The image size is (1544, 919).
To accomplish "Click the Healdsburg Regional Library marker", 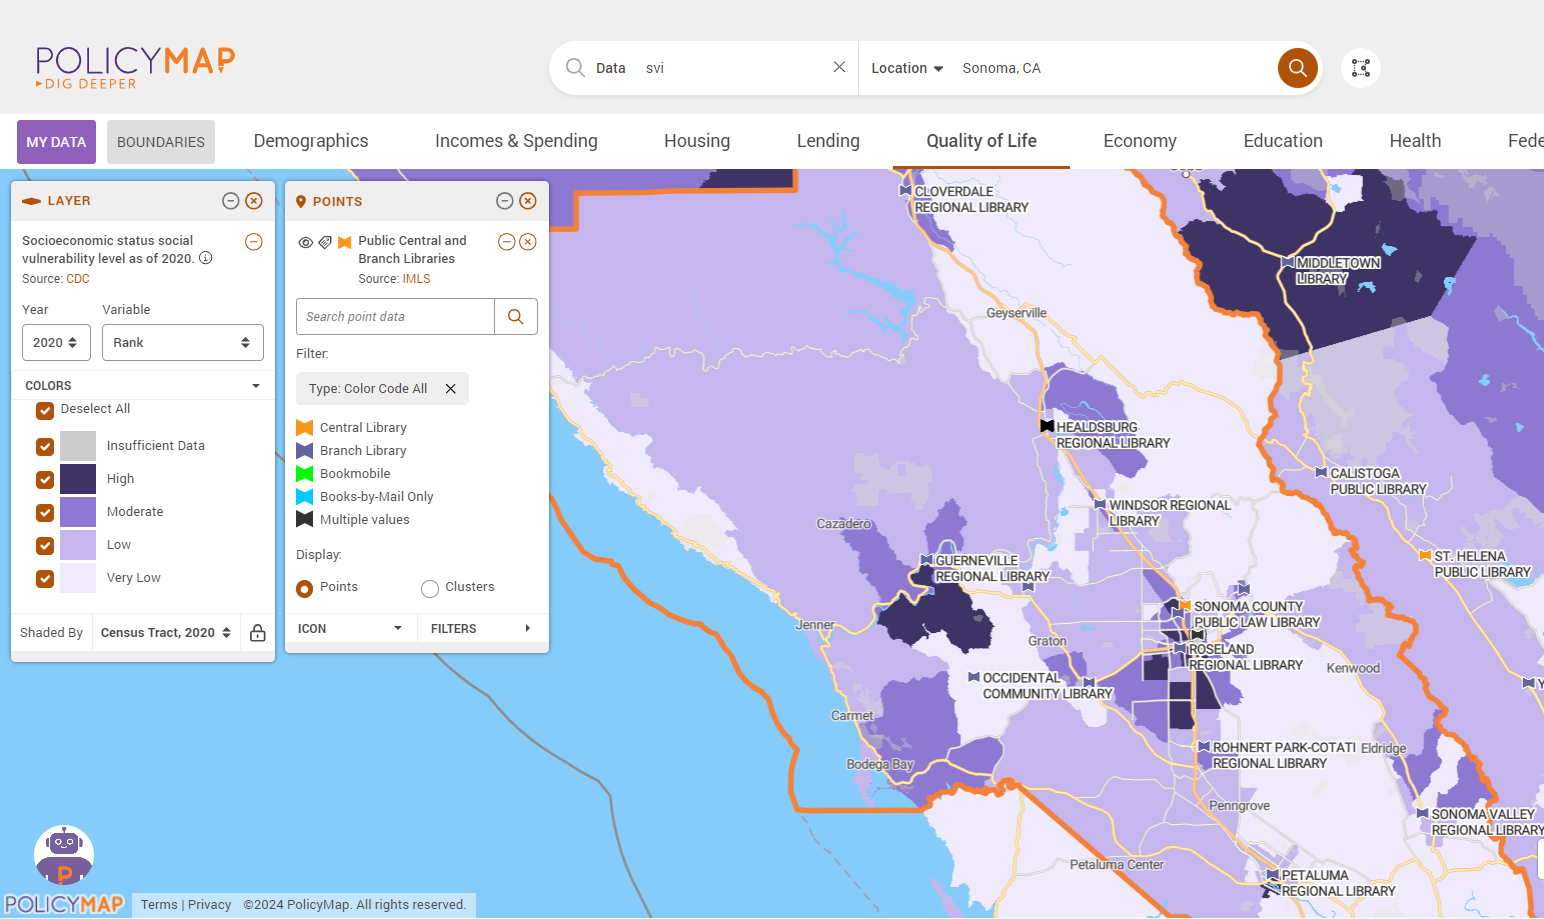I will pyautogui.click(x=1047, y=426).
